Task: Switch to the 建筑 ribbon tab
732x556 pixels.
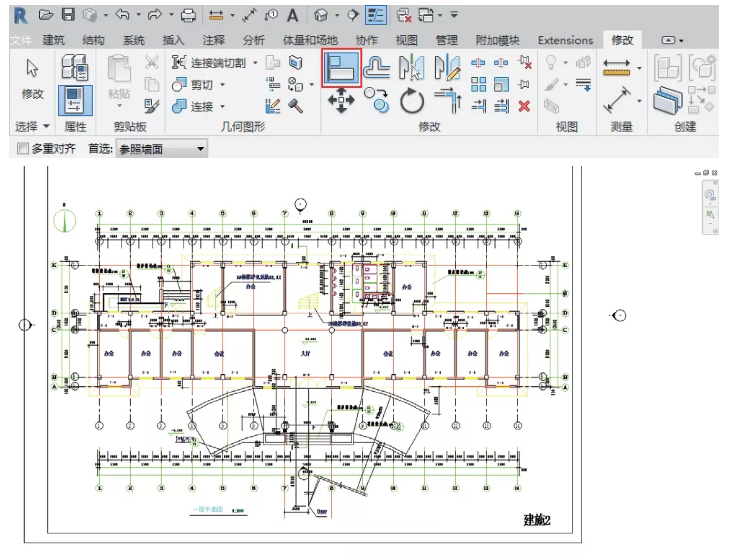Action: coord(54,40)
